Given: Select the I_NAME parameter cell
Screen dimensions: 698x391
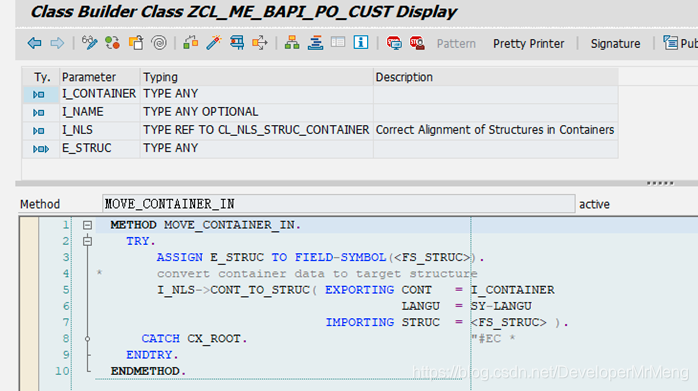Looking at the screenshot, I should [100, 112].
